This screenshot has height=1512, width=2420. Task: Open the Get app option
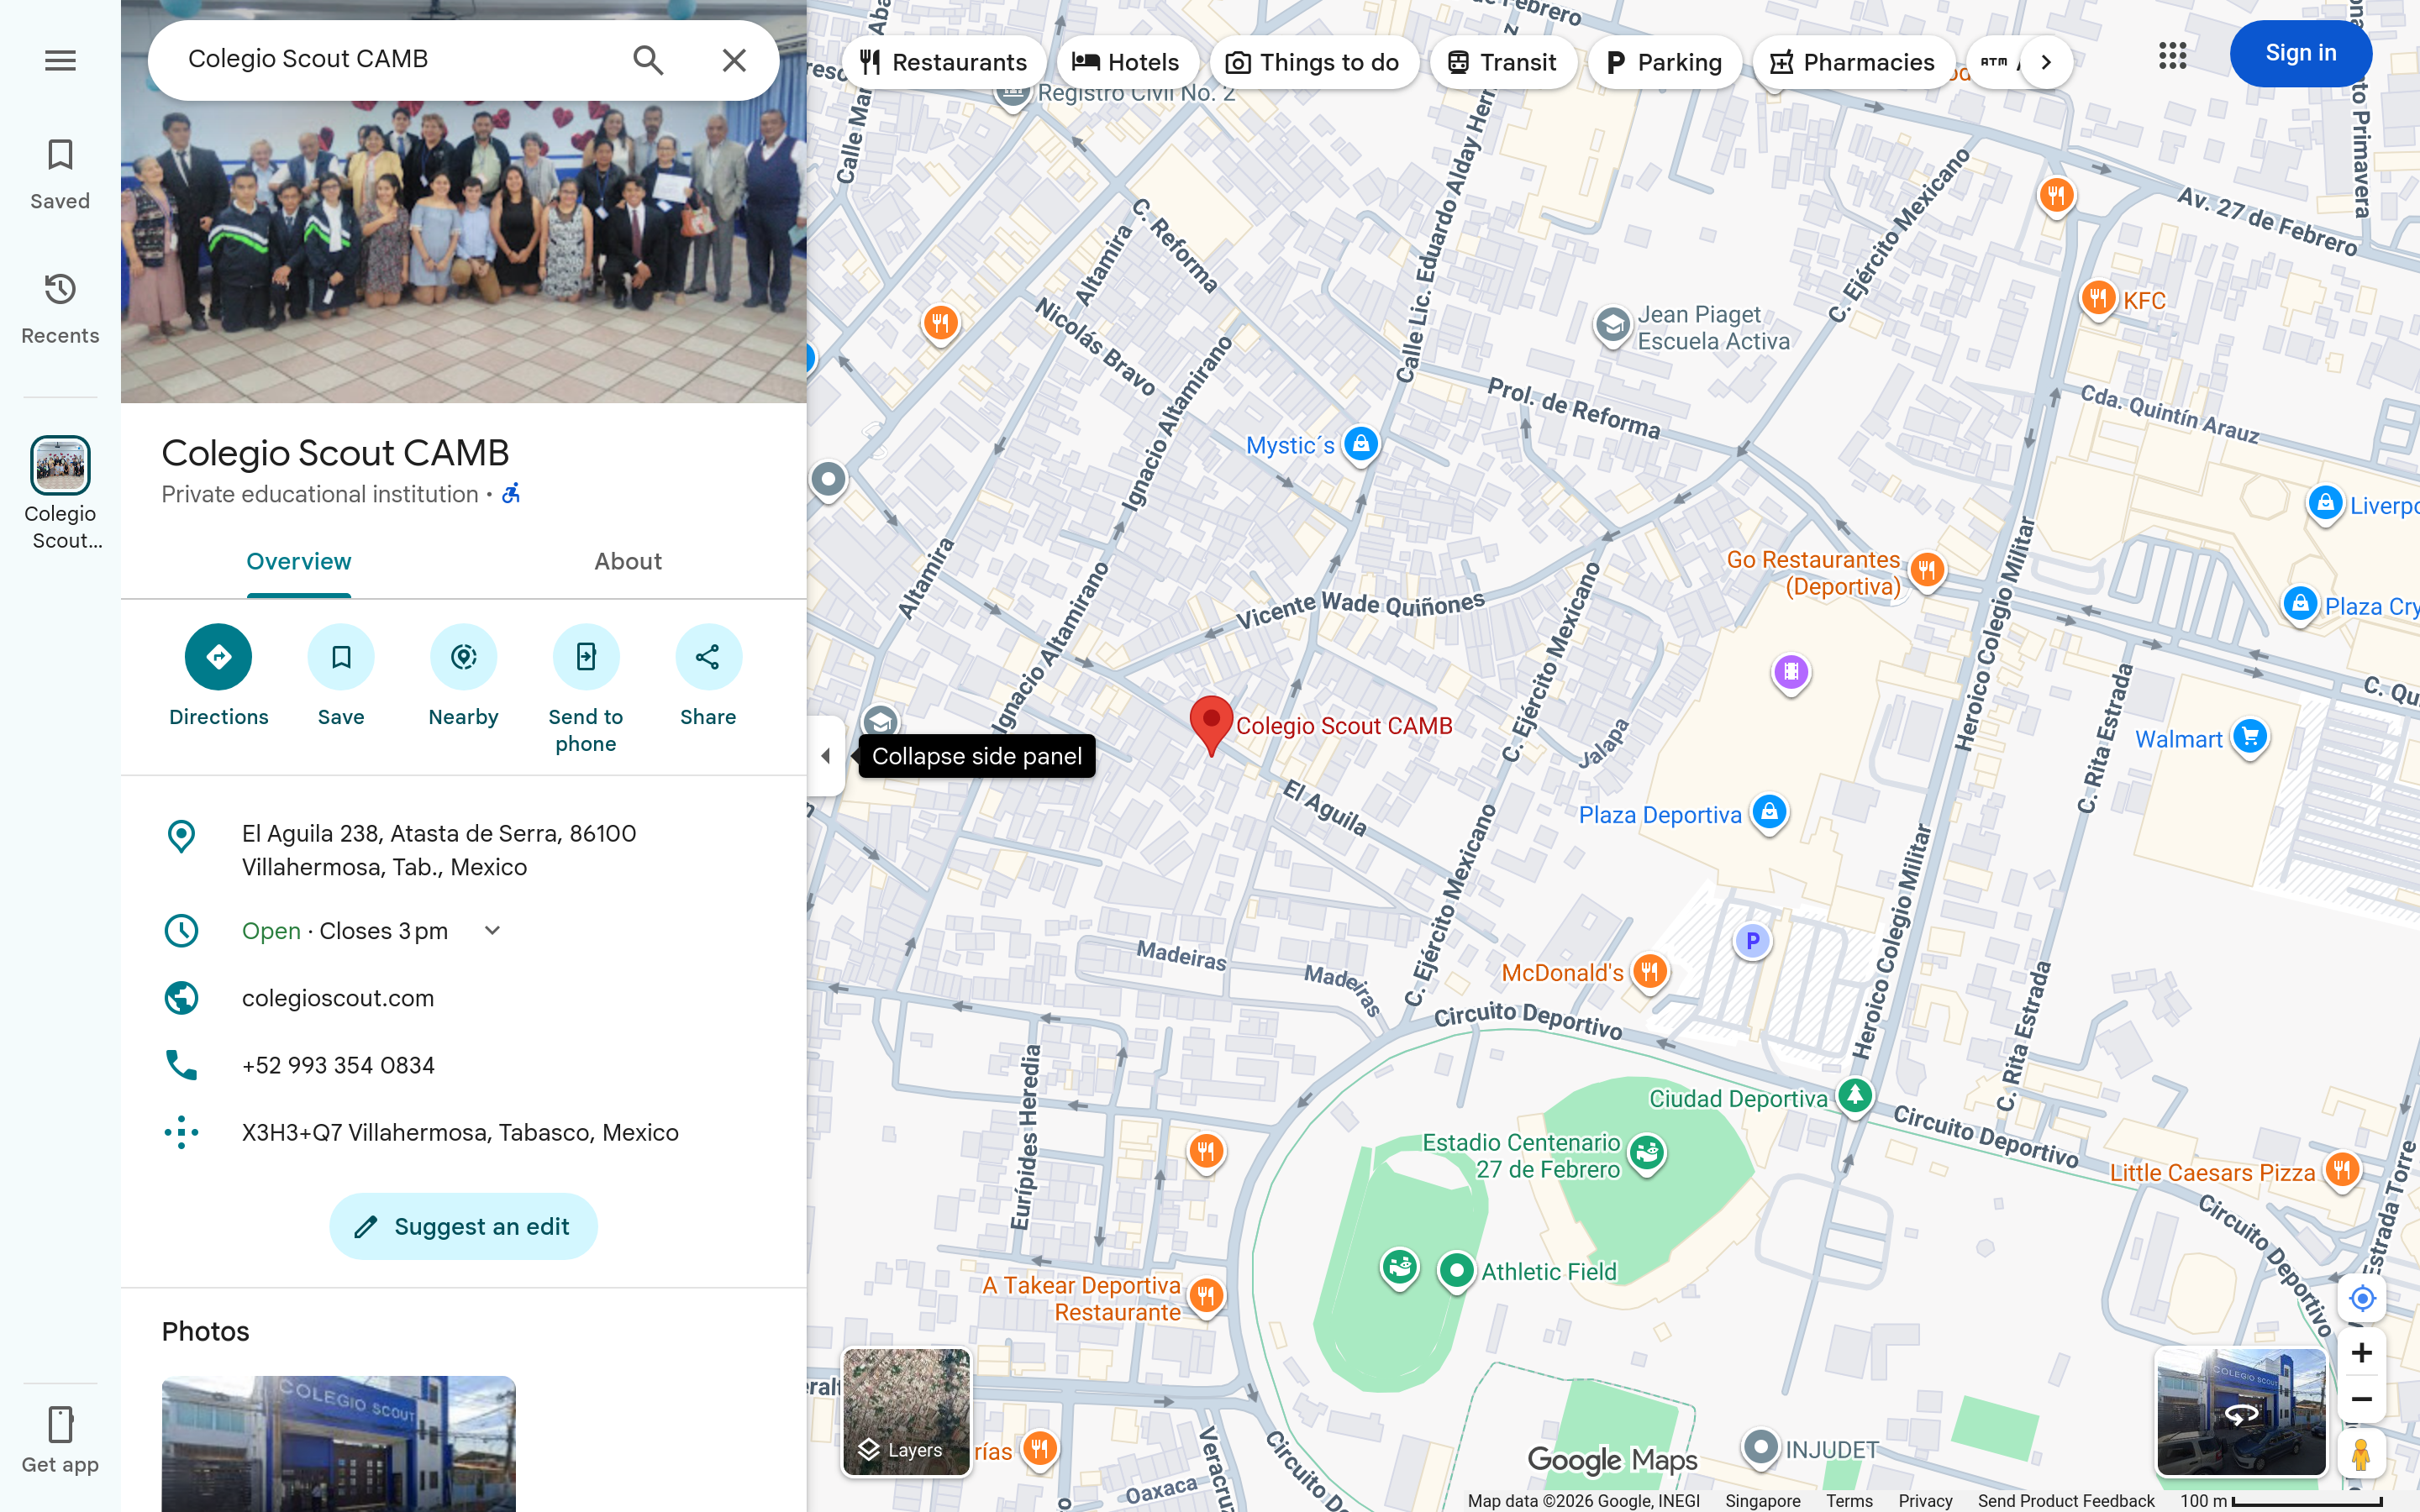[60, 1438]
